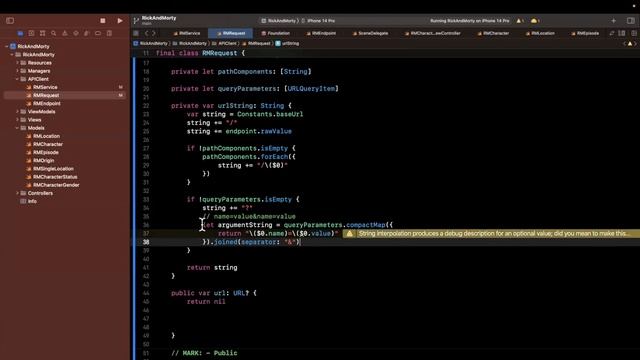Collapse the Models folder
Image resolution: width=640 pixels, height=360 pixels.
18,128
